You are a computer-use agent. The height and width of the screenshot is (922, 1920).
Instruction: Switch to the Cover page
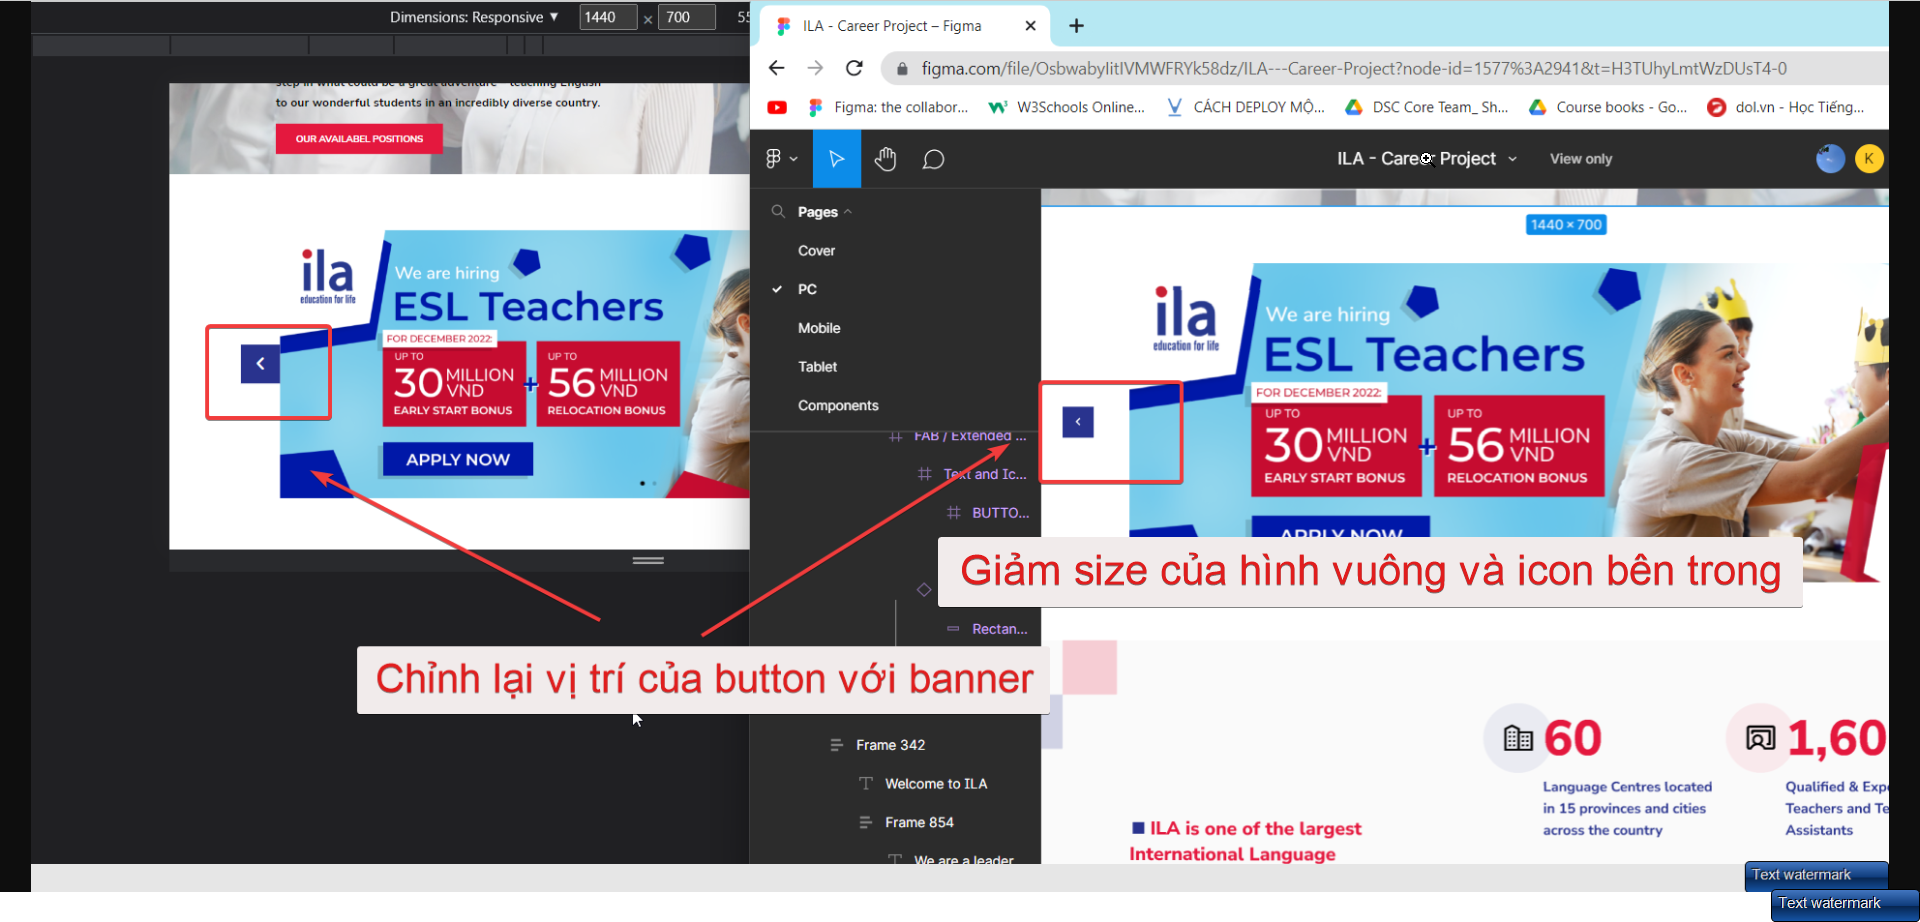[x=816, y=251]
